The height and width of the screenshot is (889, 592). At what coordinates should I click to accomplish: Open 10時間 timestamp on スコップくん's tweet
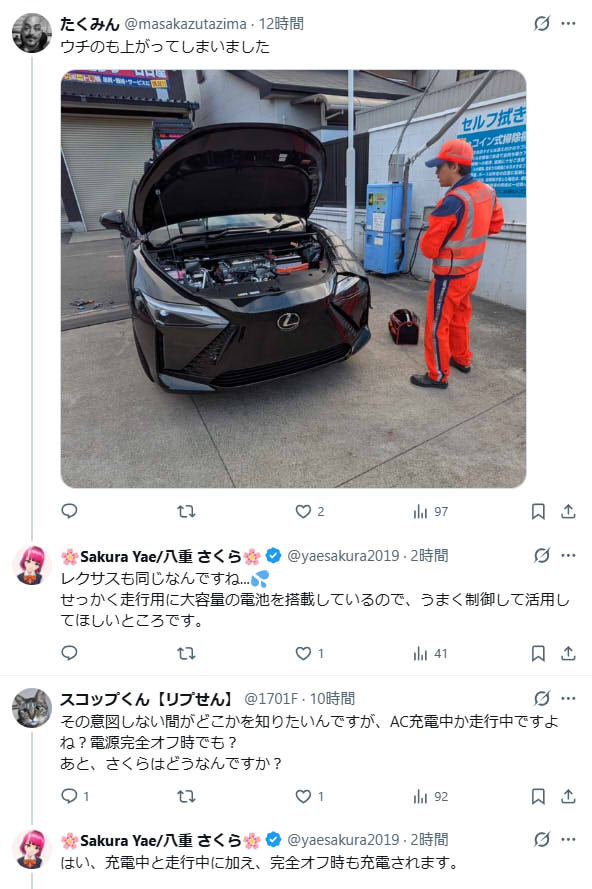[x=332, y=698]
